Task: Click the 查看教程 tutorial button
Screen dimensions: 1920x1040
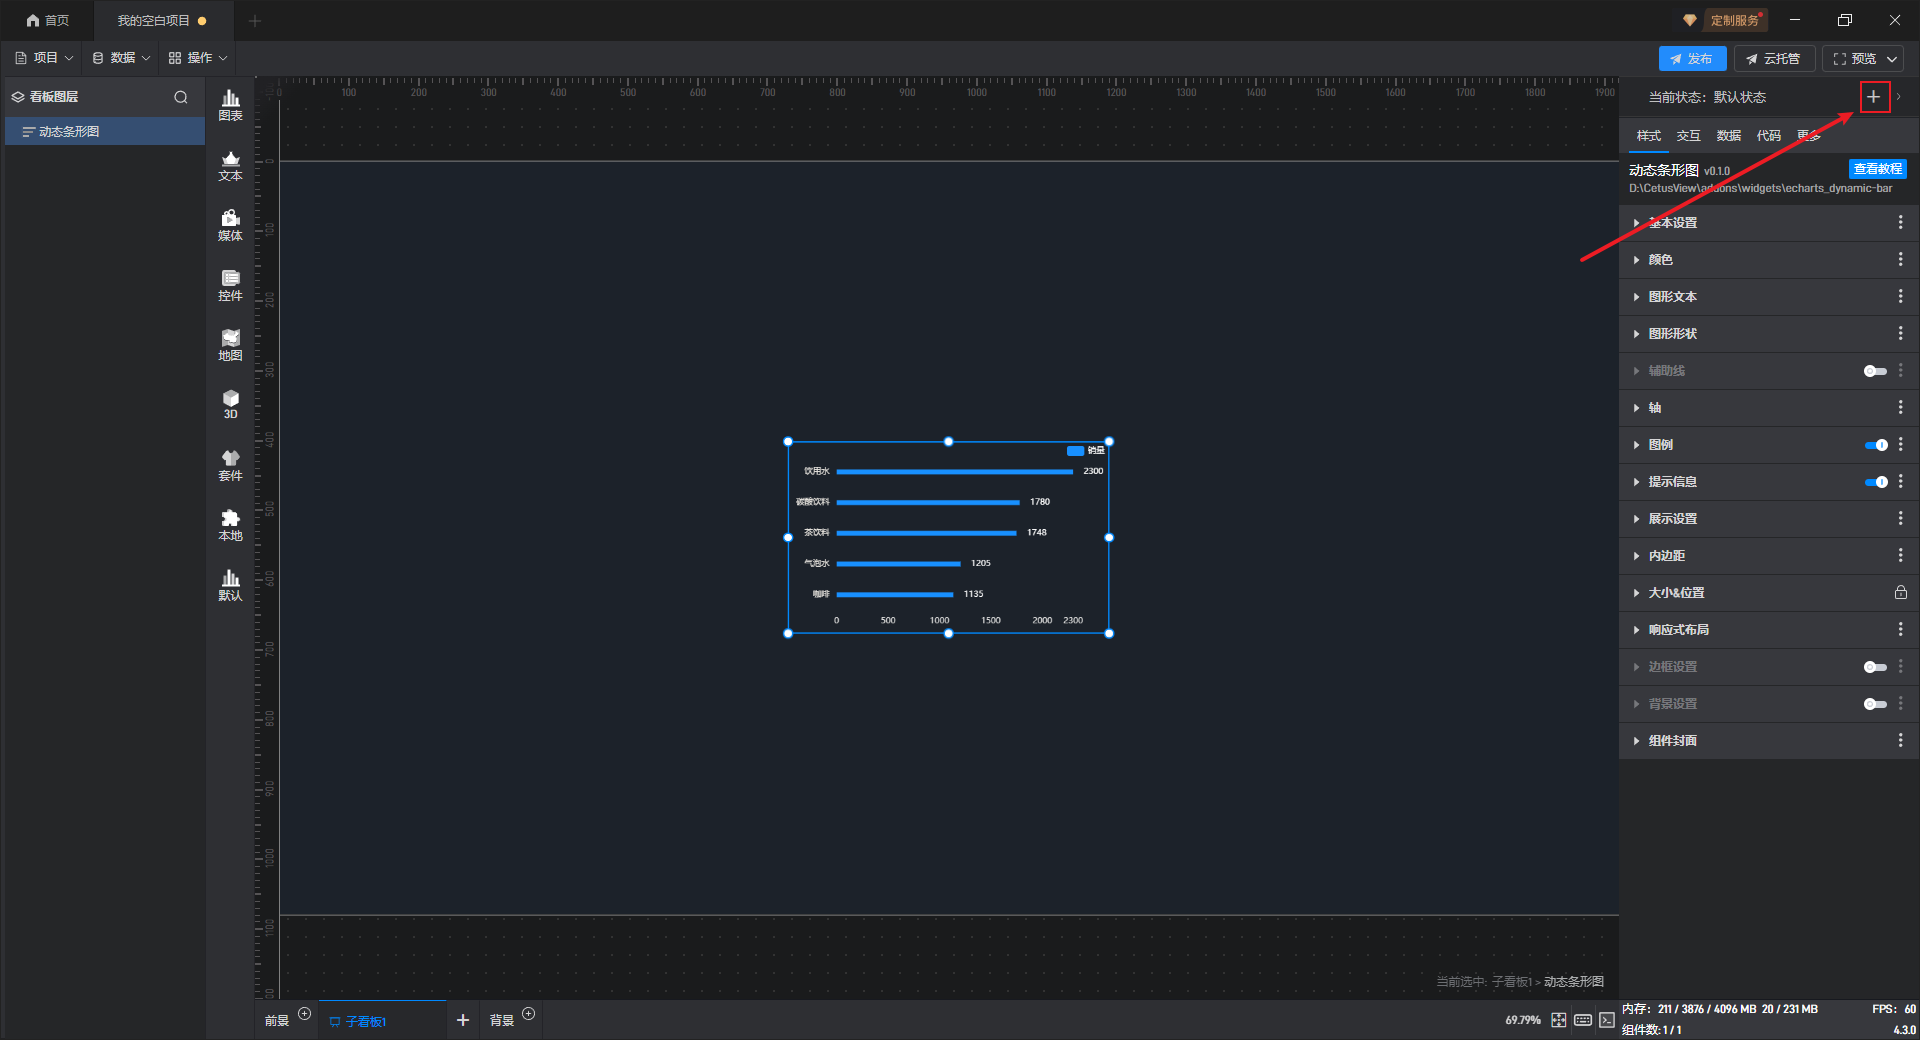Action: click(1877, 169)
